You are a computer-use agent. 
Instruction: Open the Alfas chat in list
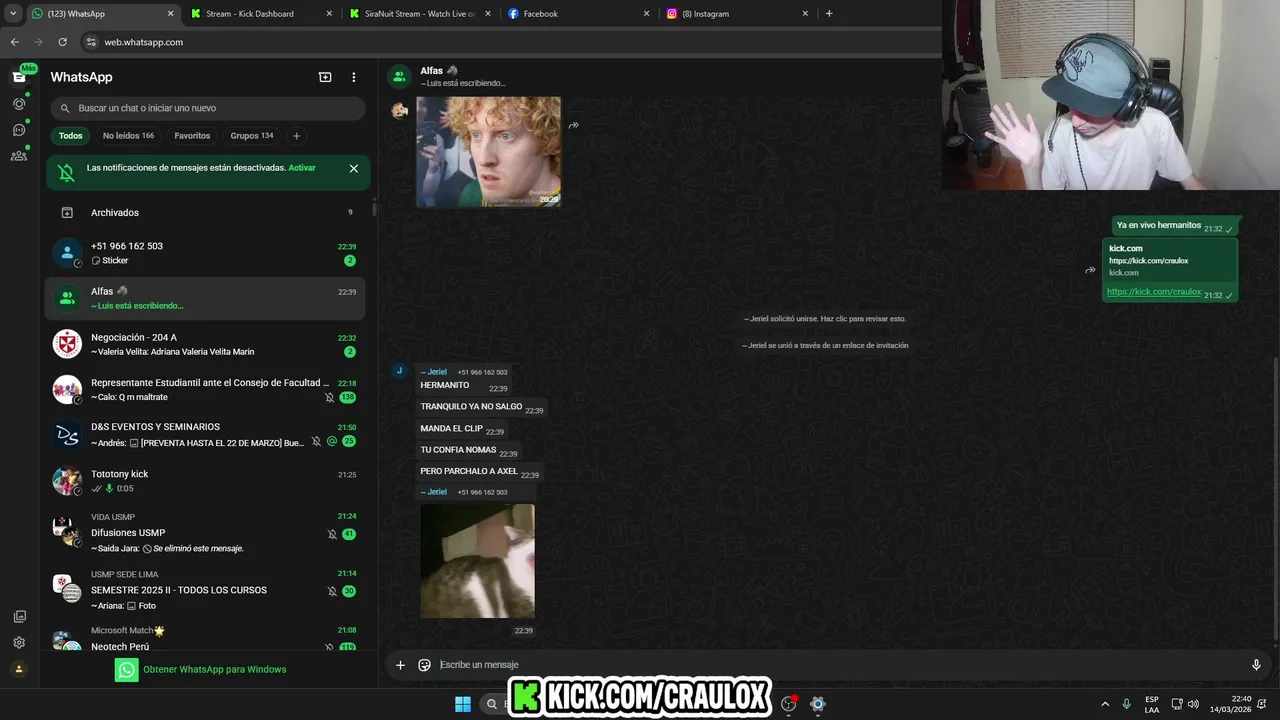tap(205, 298)
